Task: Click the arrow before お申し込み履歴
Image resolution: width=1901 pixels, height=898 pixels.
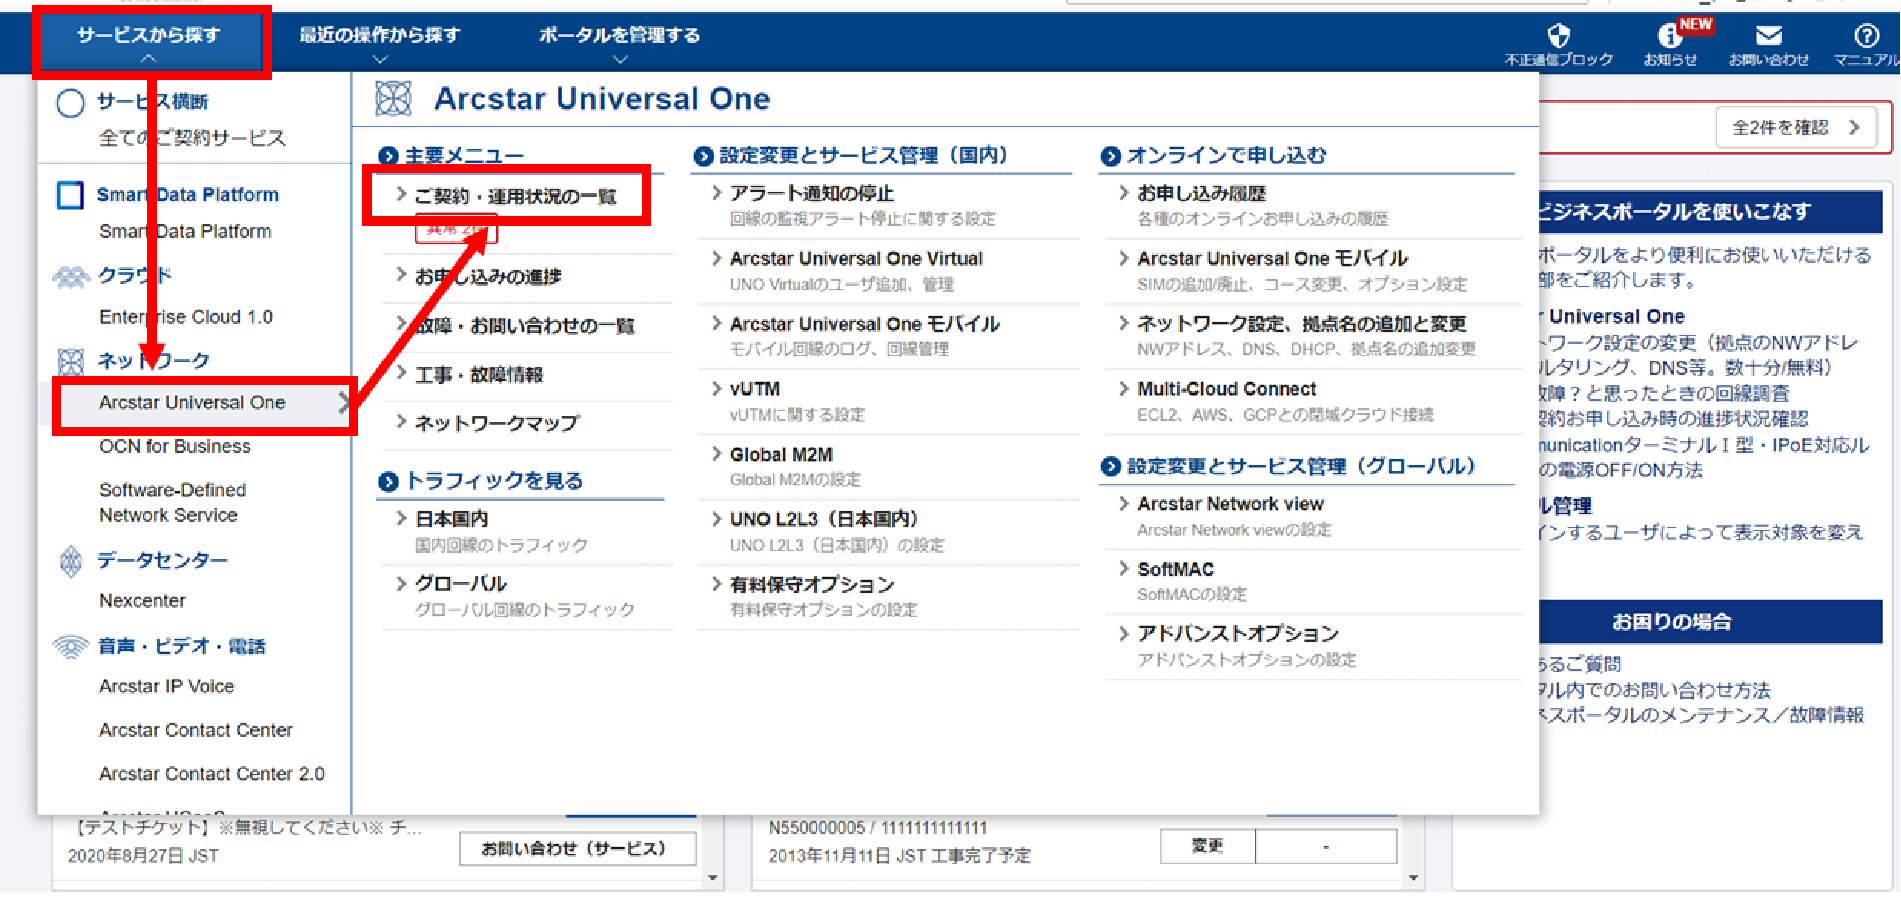Action: click(1124, 192)
